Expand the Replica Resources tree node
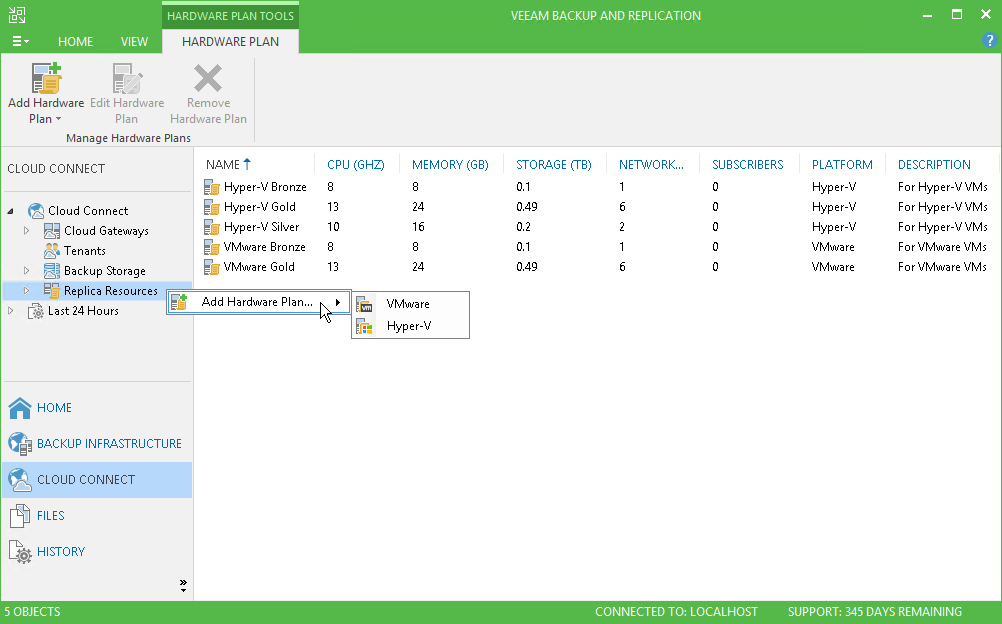This screenshot has width=1002, height=624. [26, 291]
